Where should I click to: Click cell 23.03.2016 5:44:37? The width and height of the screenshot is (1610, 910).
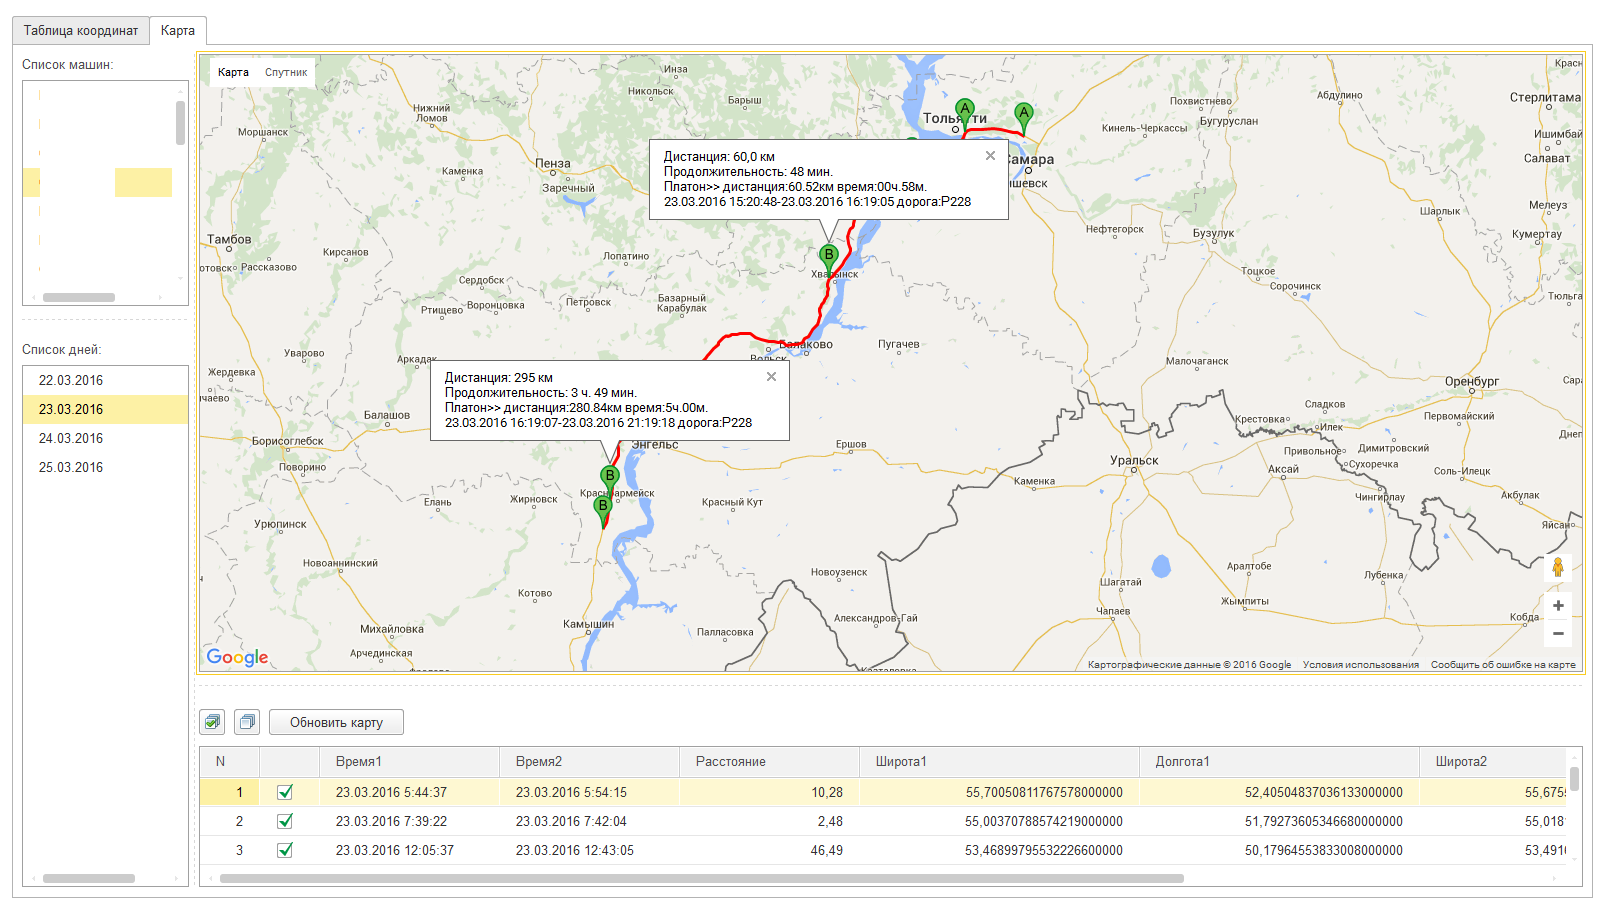[x=409, y=792]
